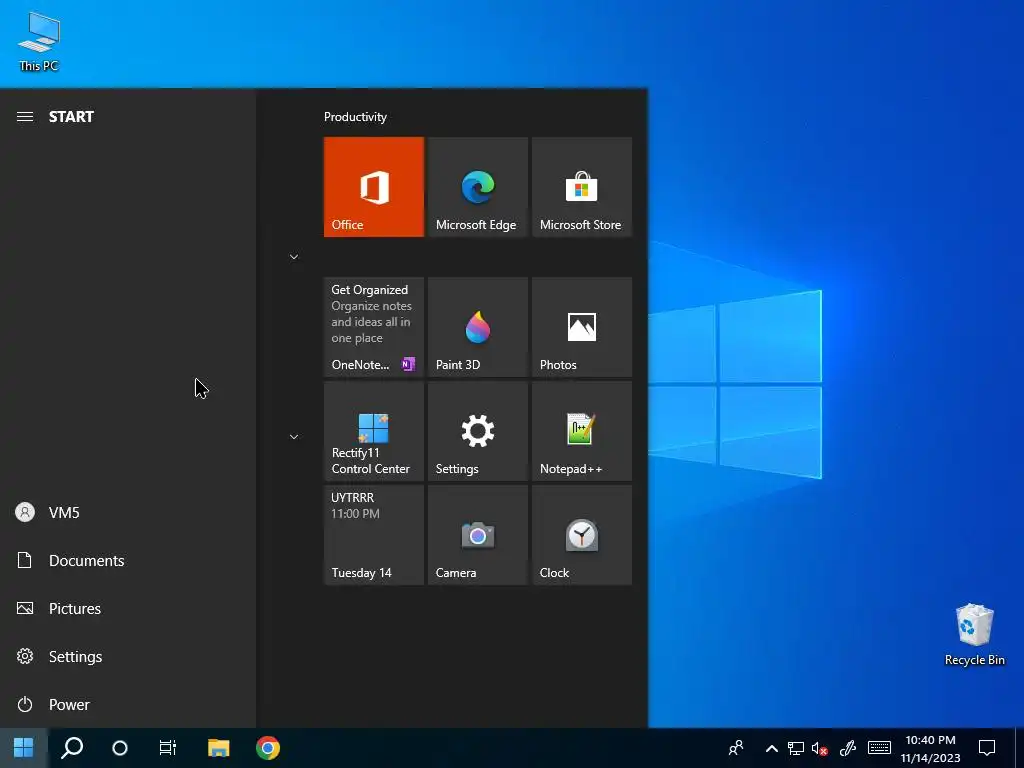
Task: Open File Explorer from taskbar
Action: (219, 748)
